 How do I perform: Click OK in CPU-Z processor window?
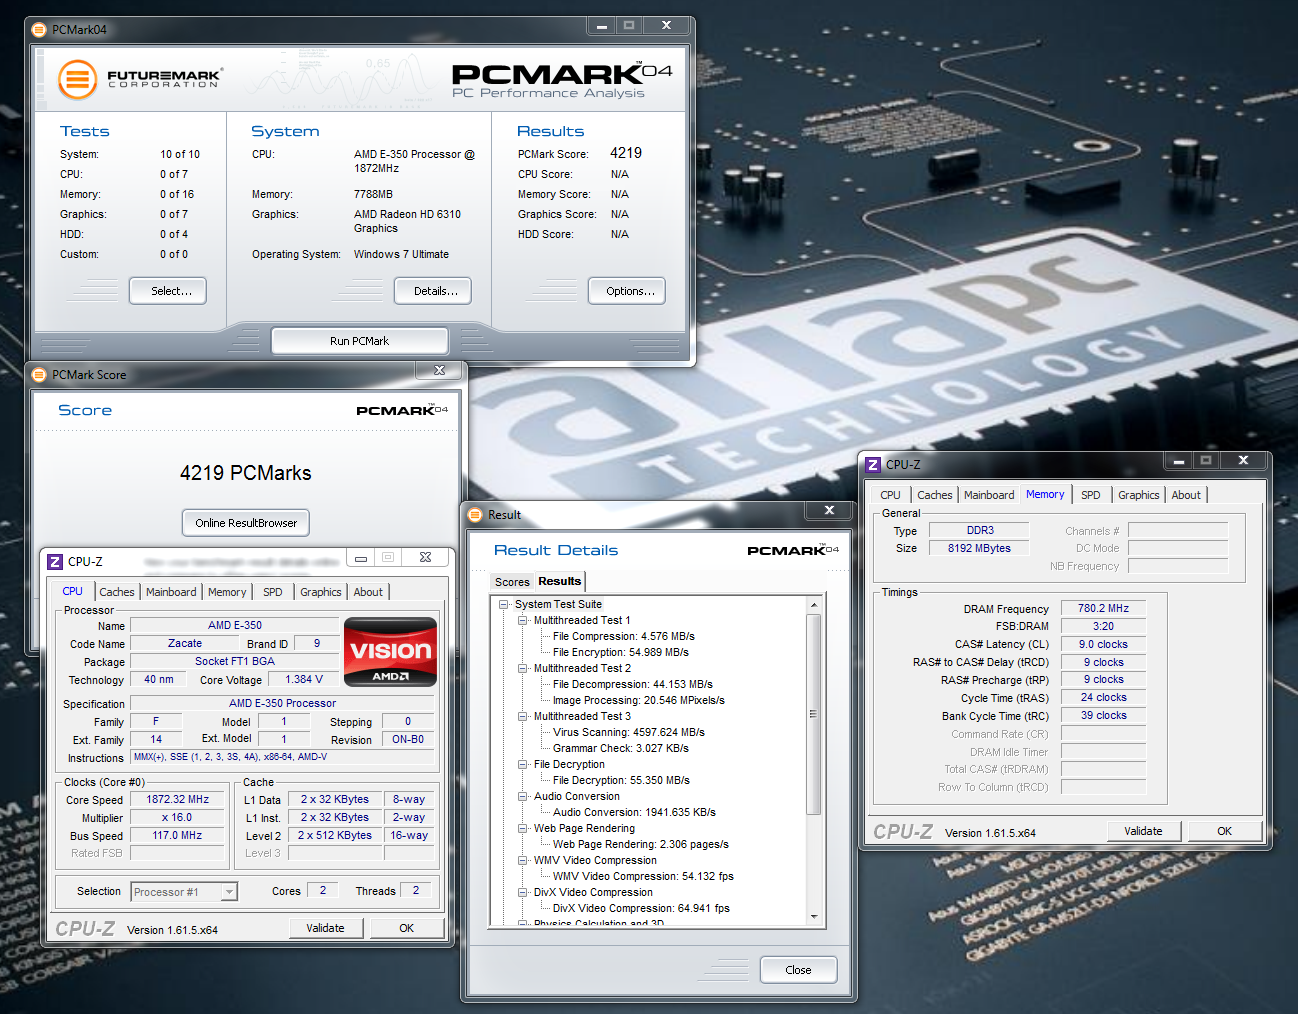click(x=406, y=928)
